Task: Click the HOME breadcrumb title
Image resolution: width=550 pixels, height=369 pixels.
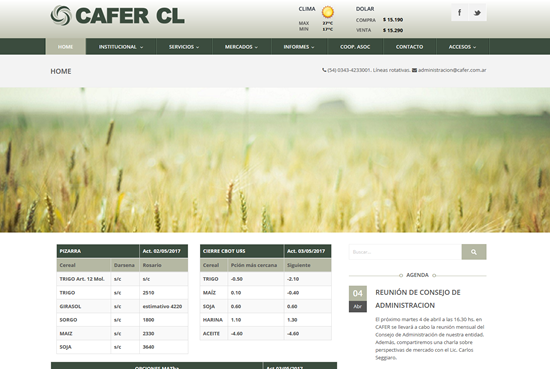Action: (61, 71)
